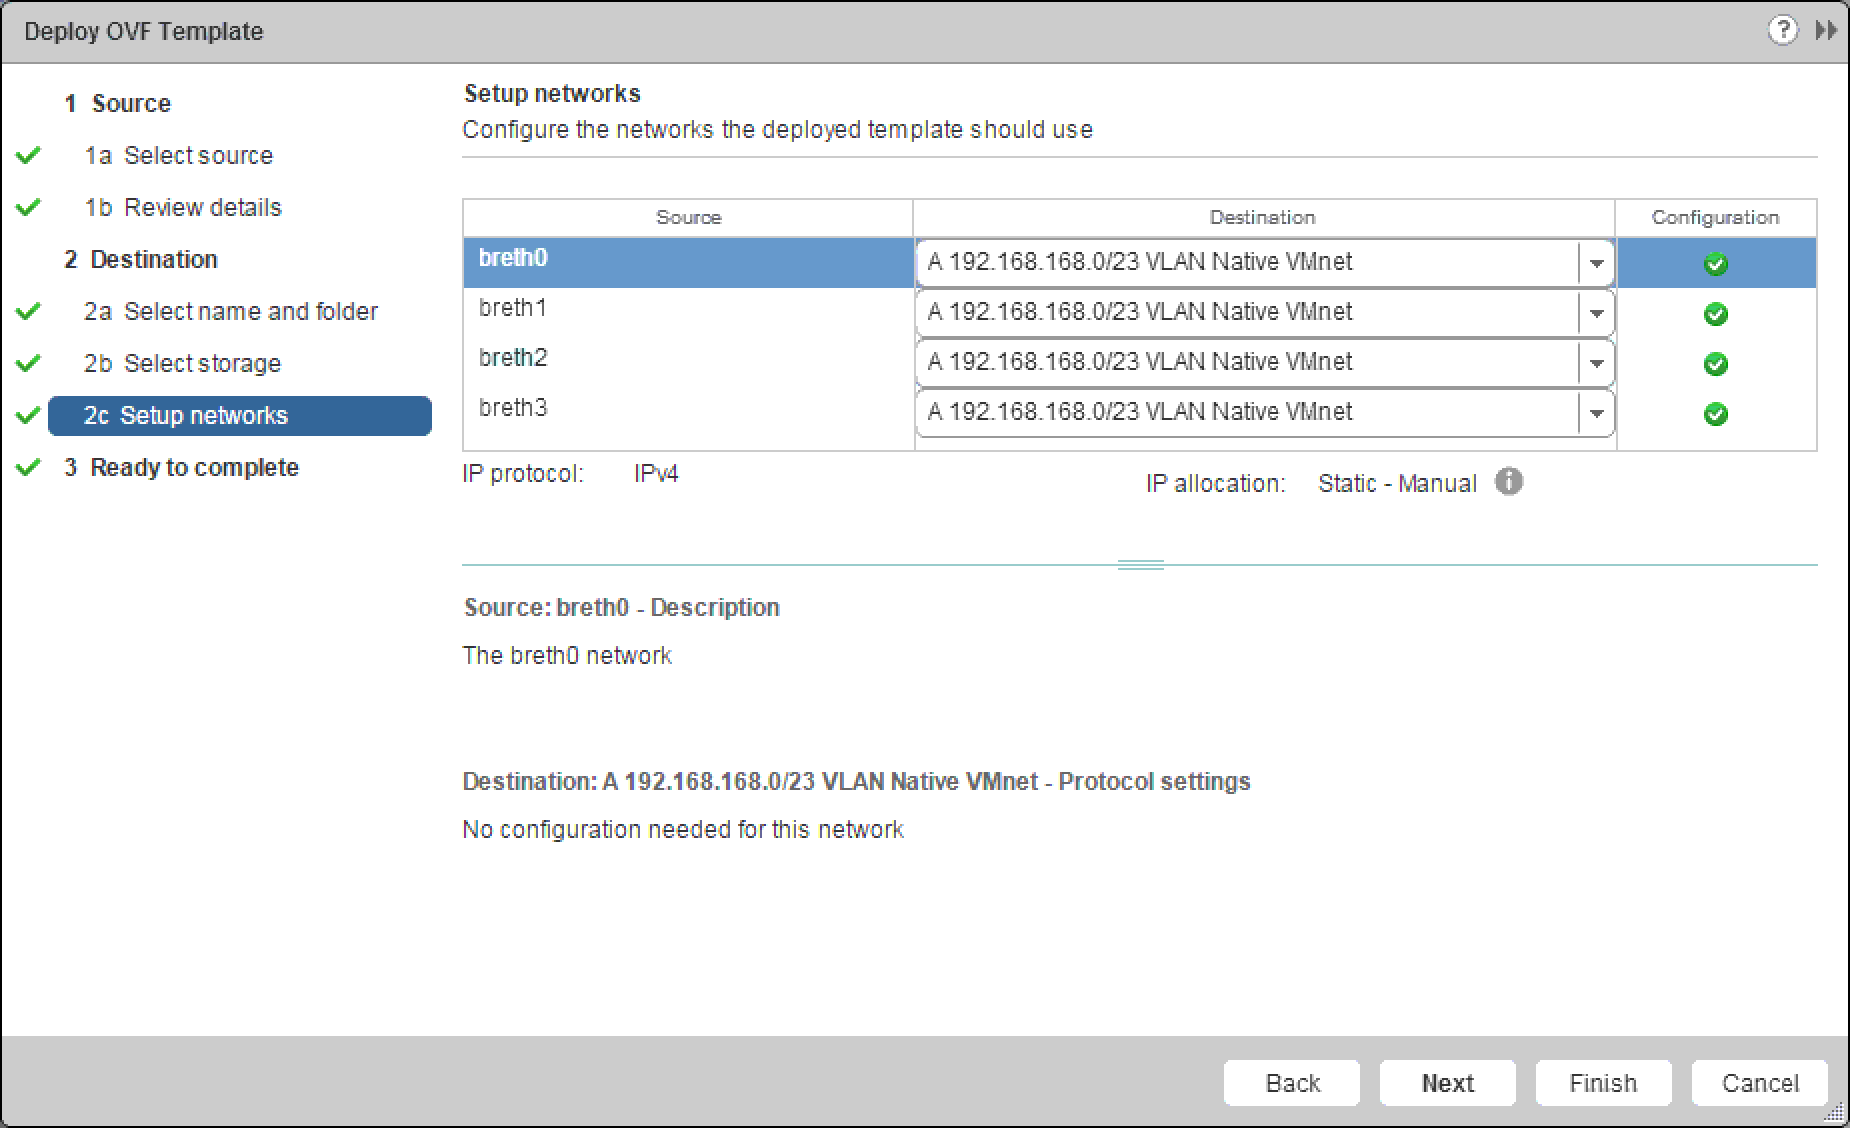Open the breth0 destination network dropdown
The image size is (1850, 1128).
point(1596,264)
